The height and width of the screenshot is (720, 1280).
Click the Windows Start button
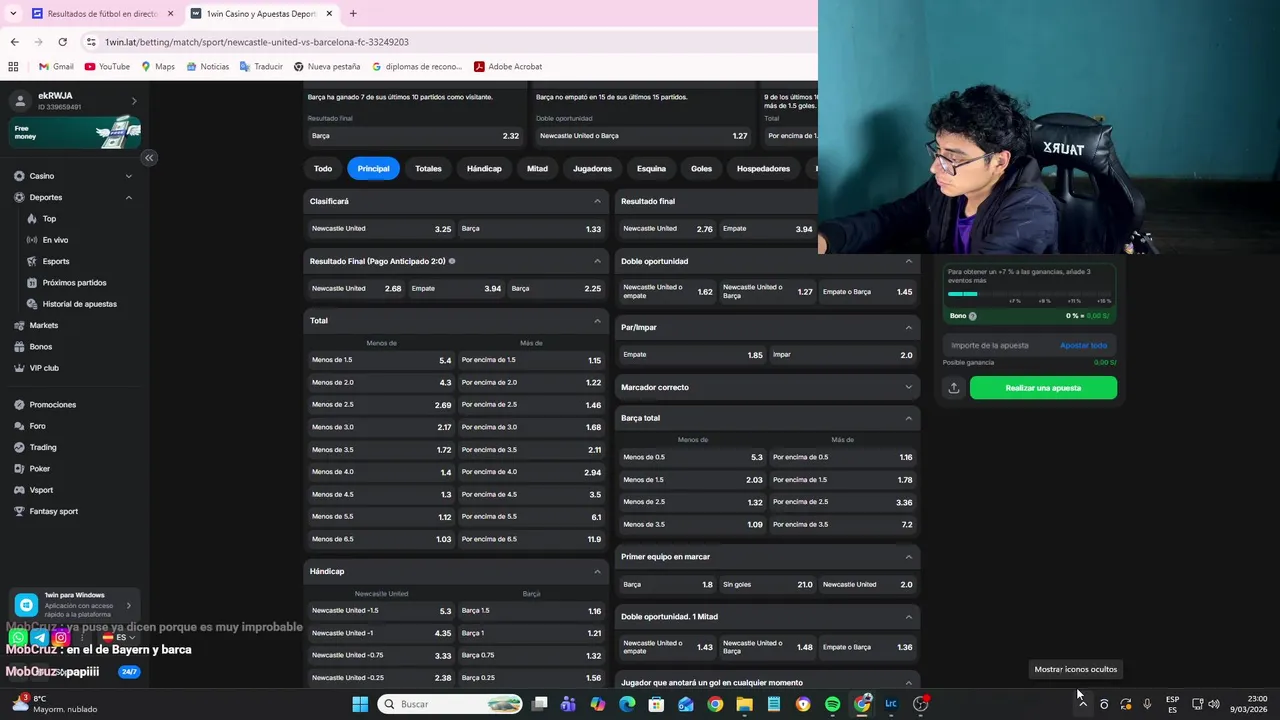coord(360,704)
